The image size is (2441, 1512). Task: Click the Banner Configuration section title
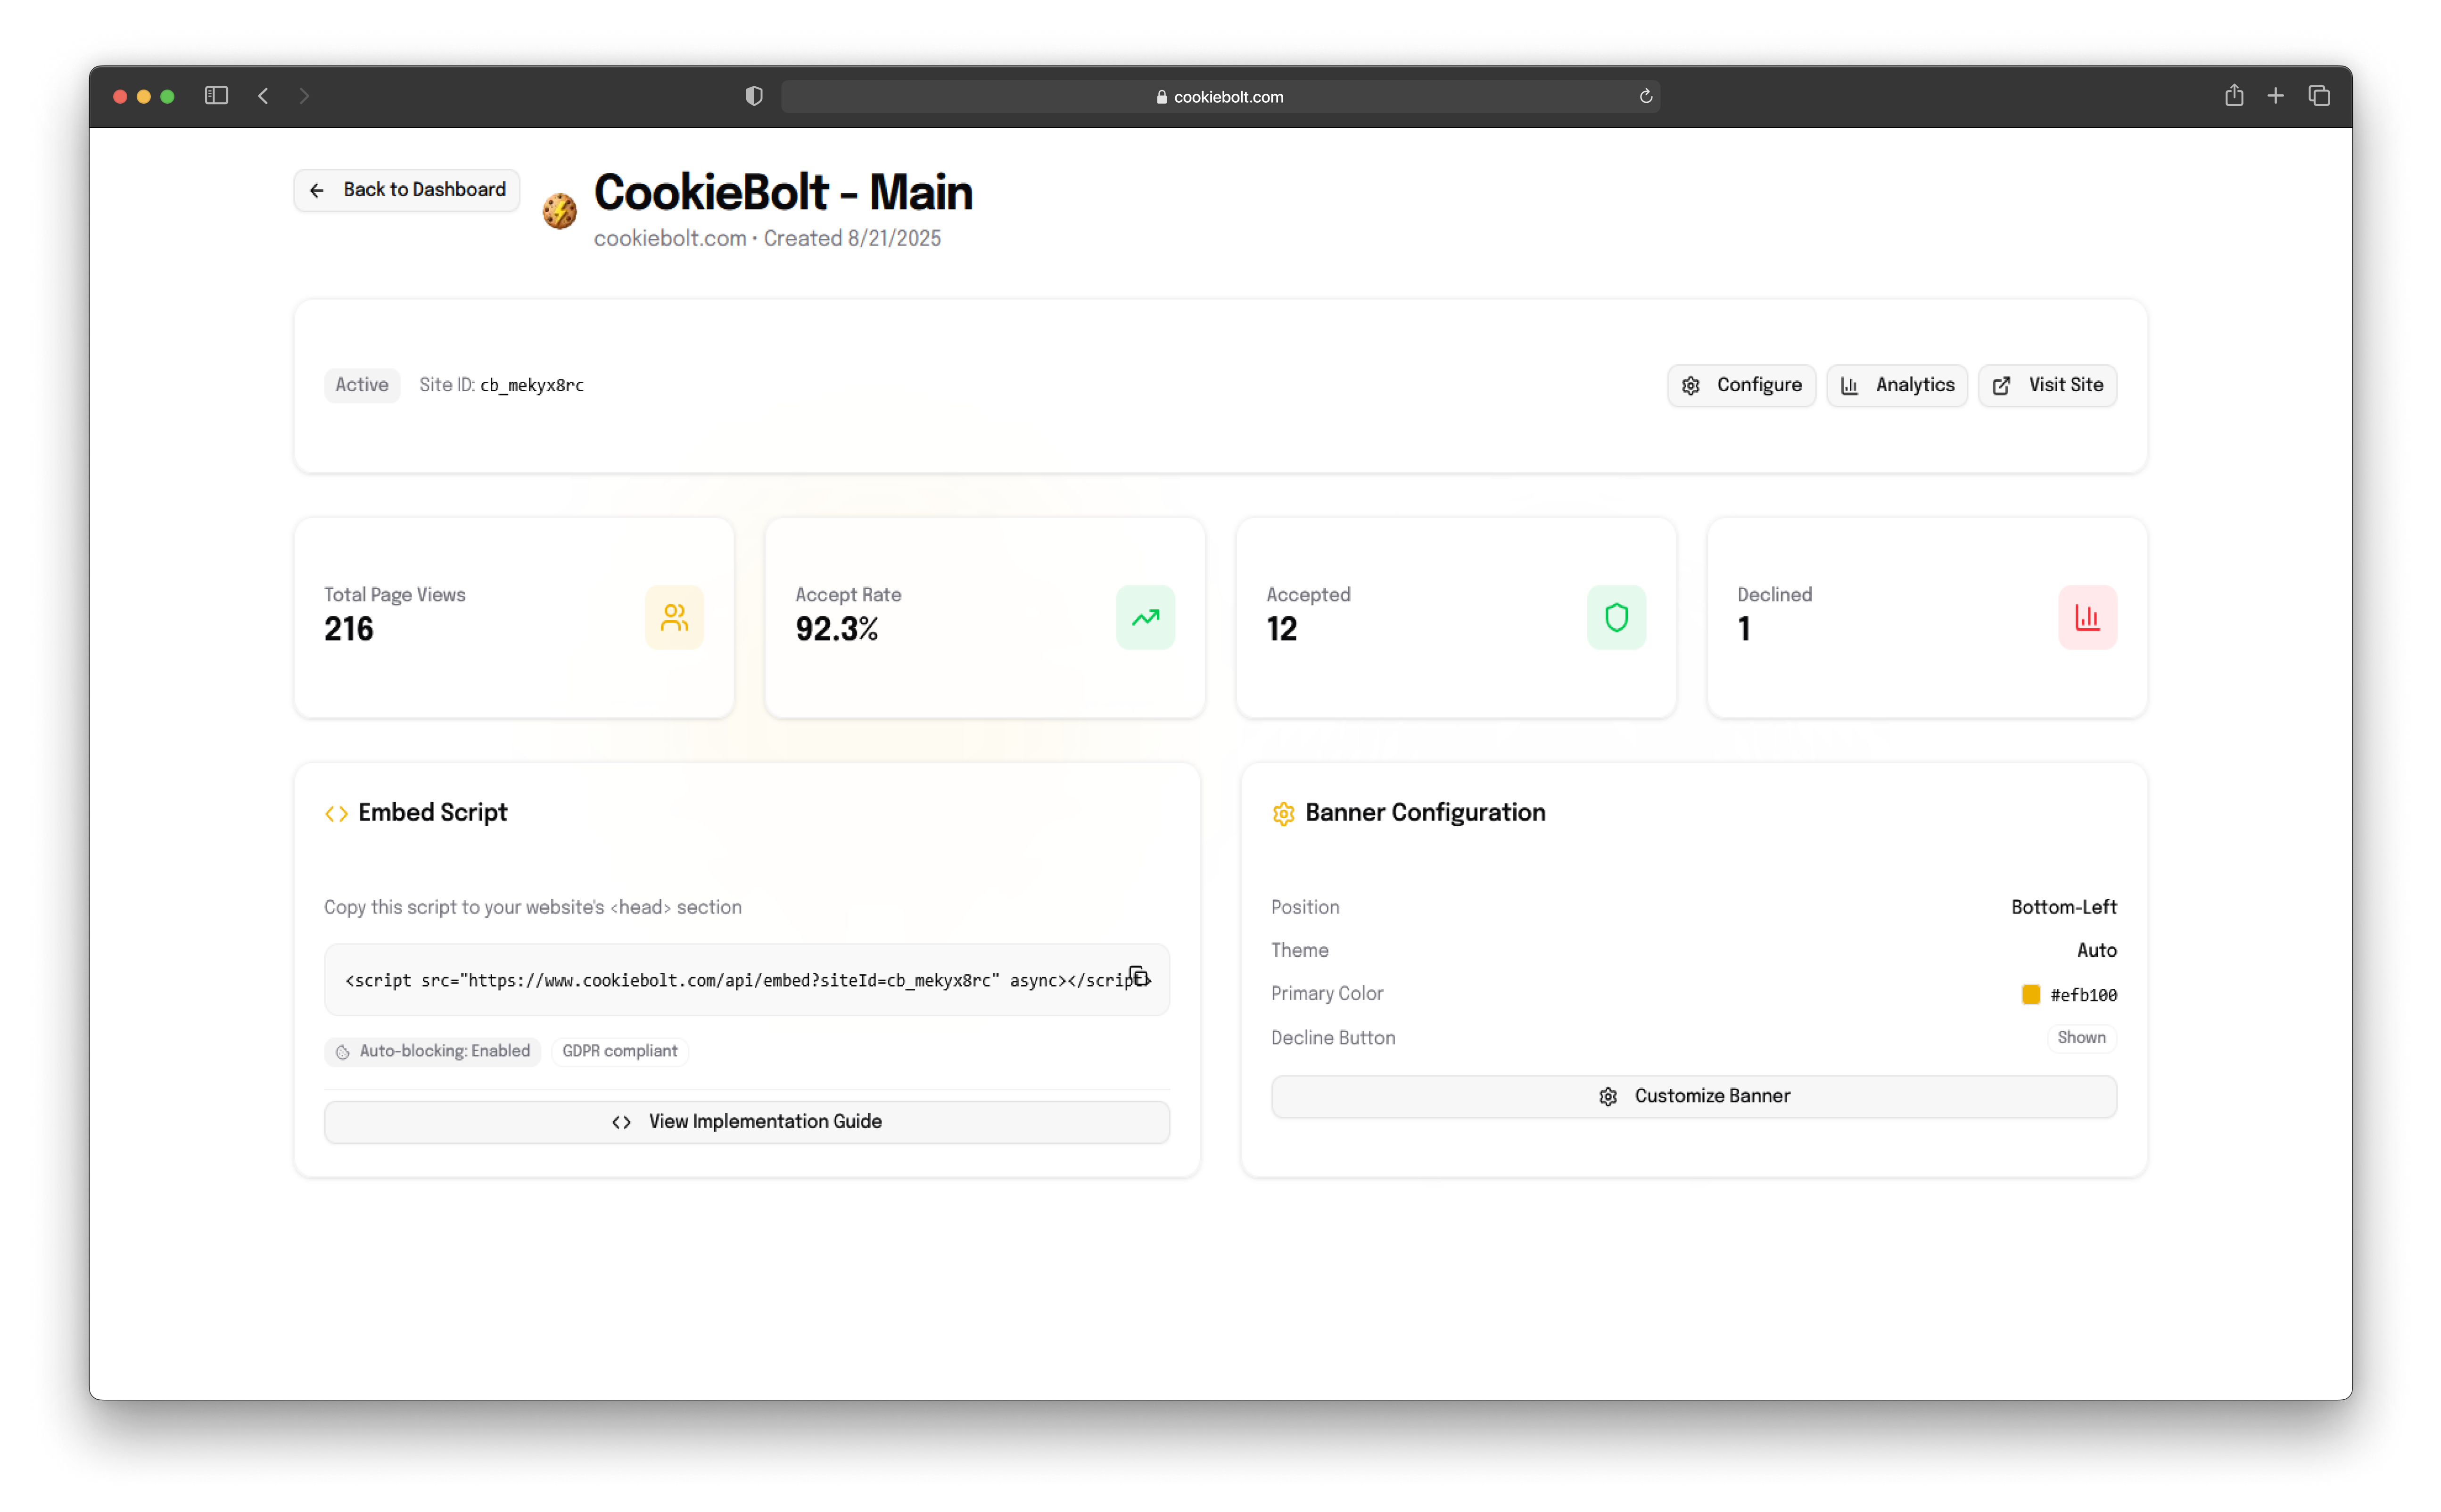click(1425, 812)
